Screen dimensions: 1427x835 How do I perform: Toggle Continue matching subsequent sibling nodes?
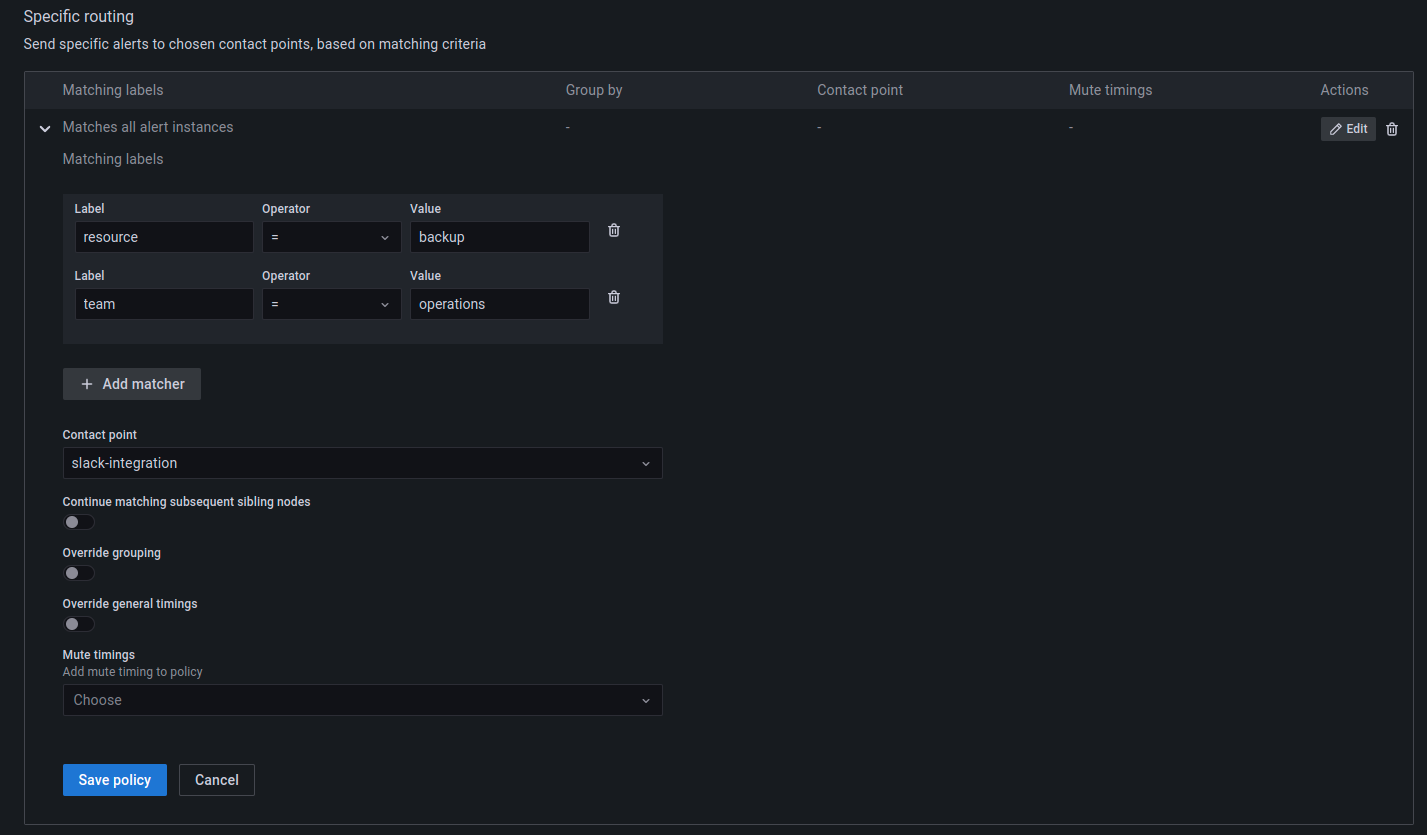79,522
